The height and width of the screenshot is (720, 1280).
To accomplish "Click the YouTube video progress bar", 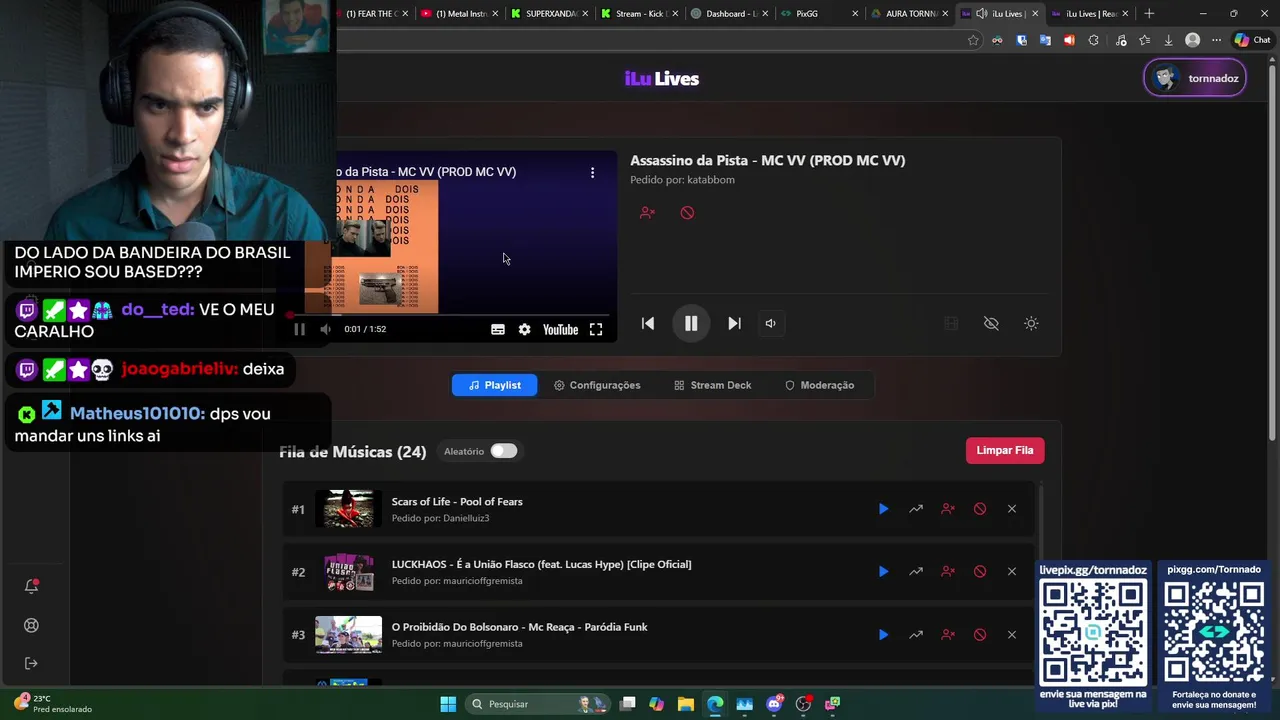I will [x=452, y=314].
